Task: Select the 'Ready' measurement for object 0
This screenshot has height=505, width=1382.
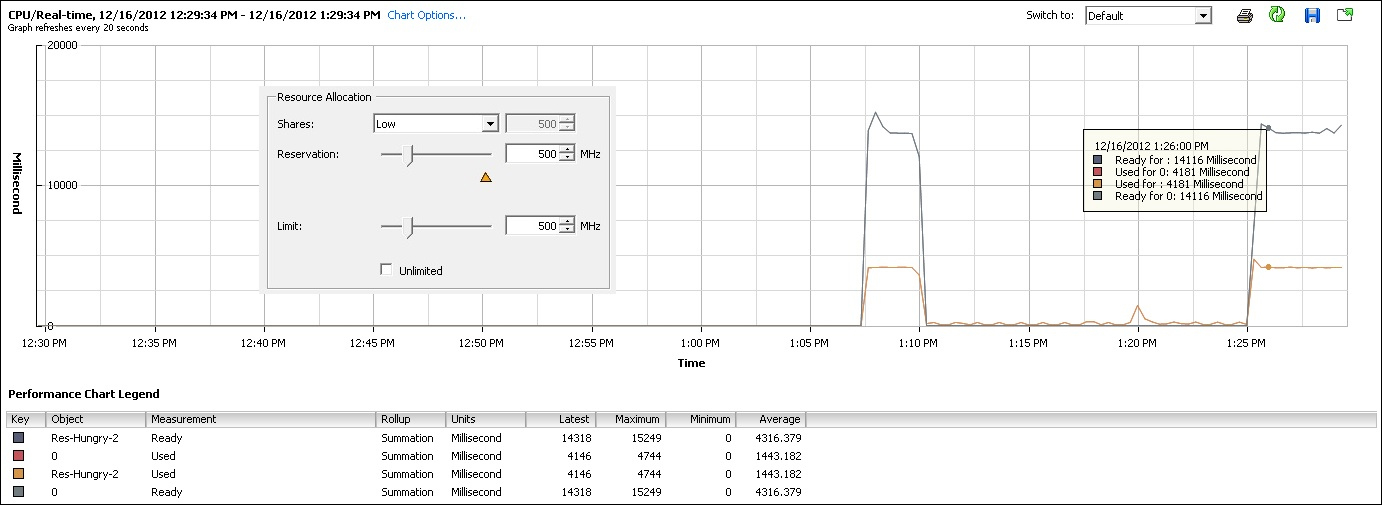Action: coord(167,492)
